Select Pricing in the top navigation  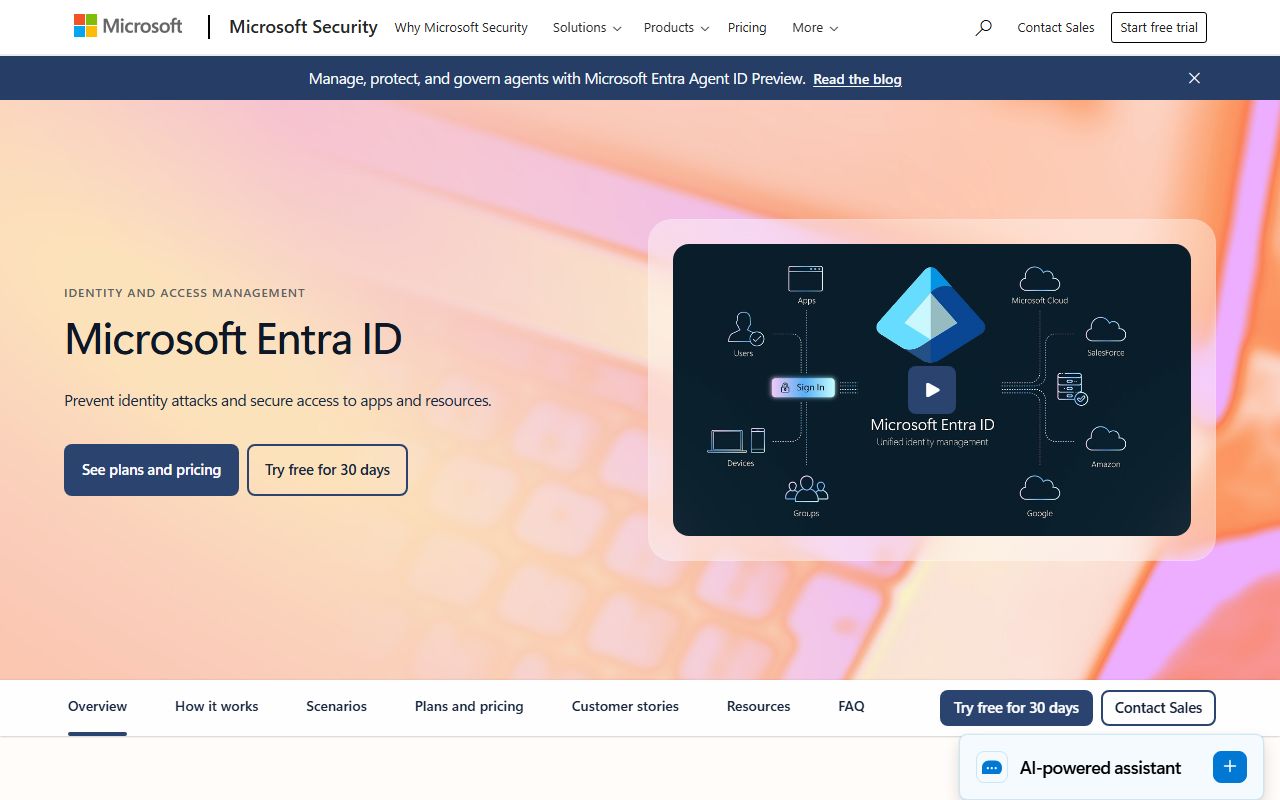pos(747,28)
